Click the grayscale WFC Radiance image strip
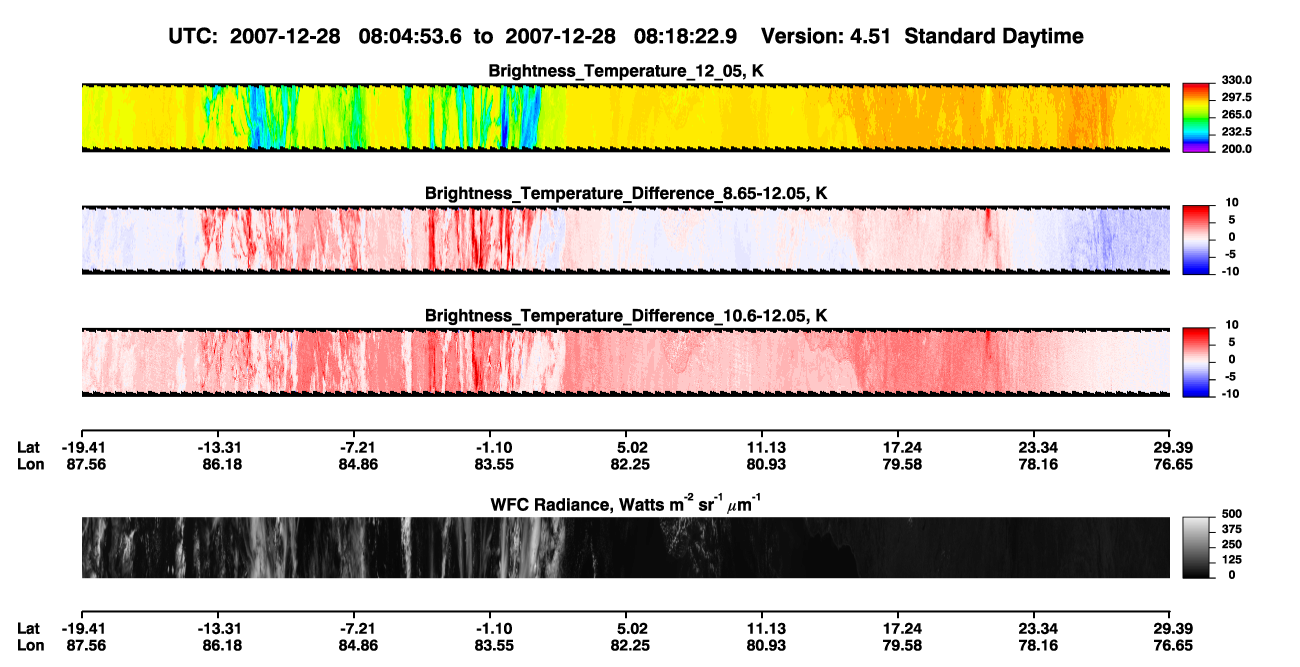 coord(626,547)
